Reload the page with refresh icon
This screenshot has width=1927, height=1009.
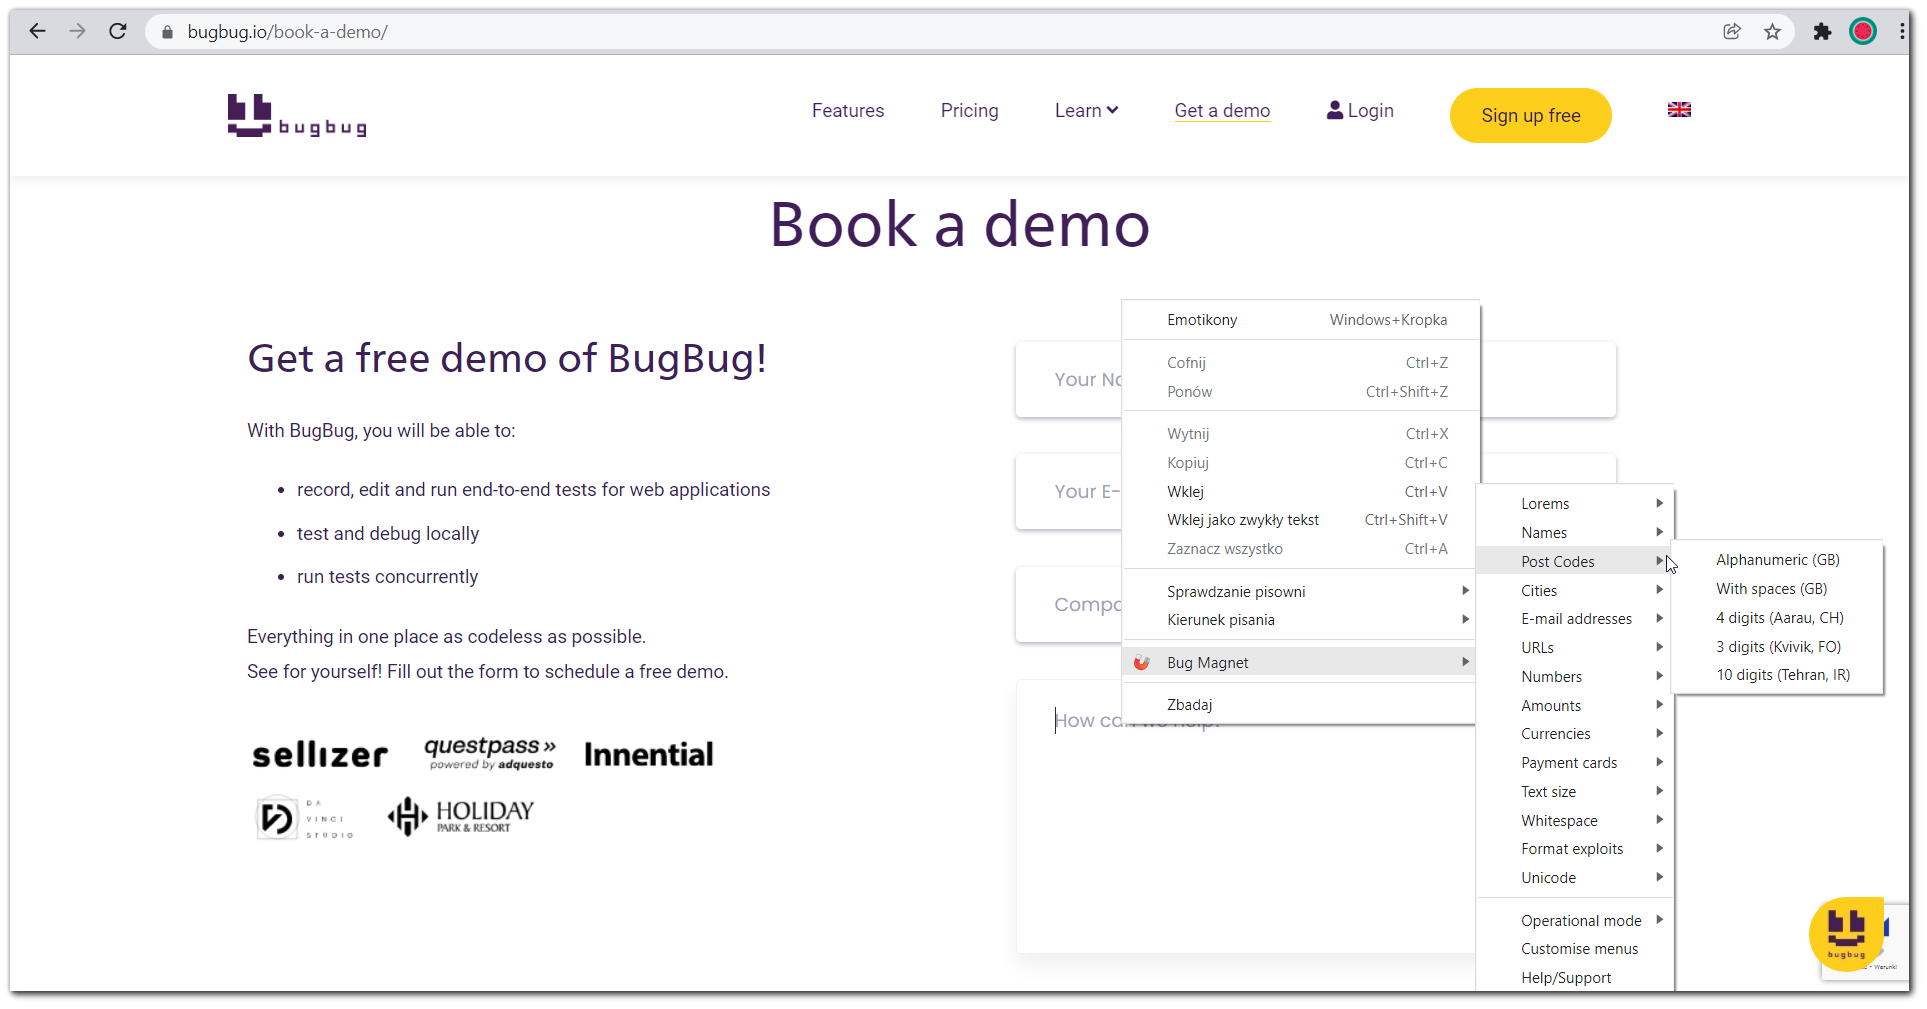[x=118, y=31]
